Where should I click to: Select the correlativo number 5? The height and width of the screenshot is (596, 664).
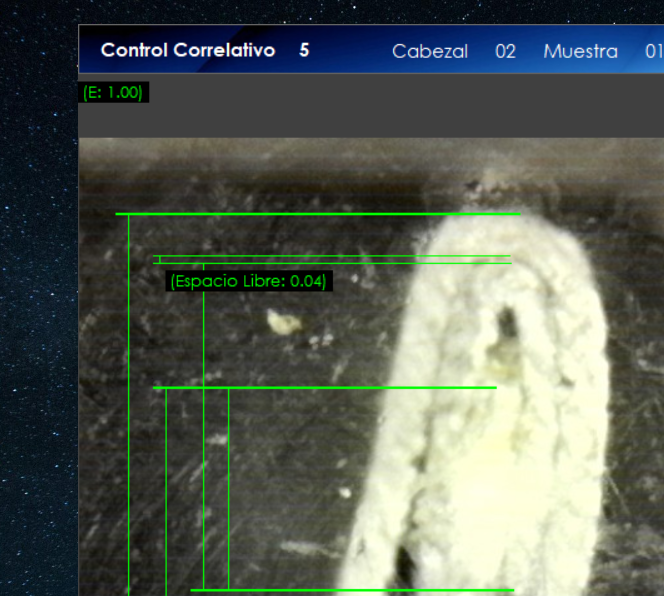[304, 50]
